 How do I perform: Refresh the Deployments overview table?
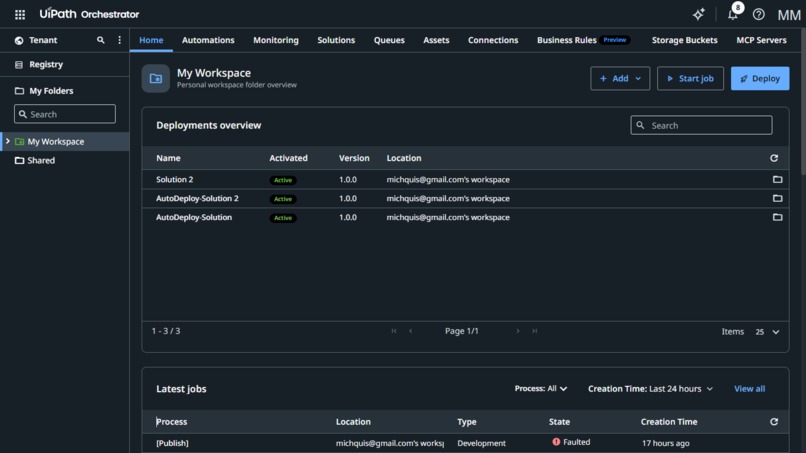tap(774, 158)
